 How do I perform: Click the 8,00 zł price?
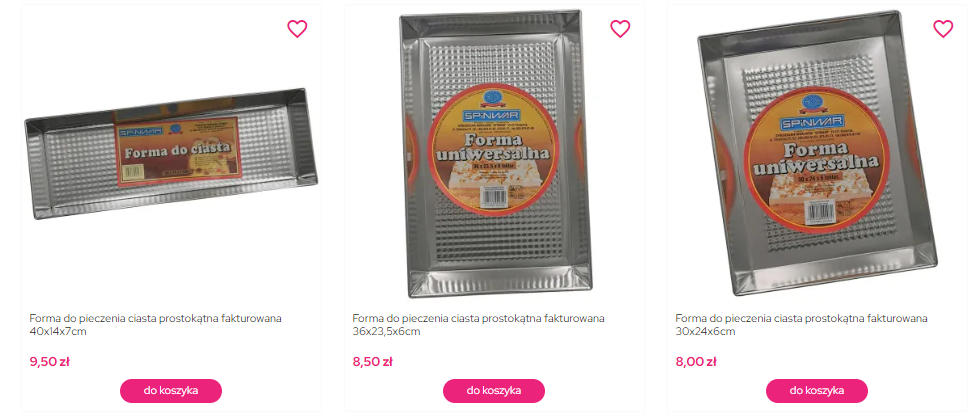696,362
